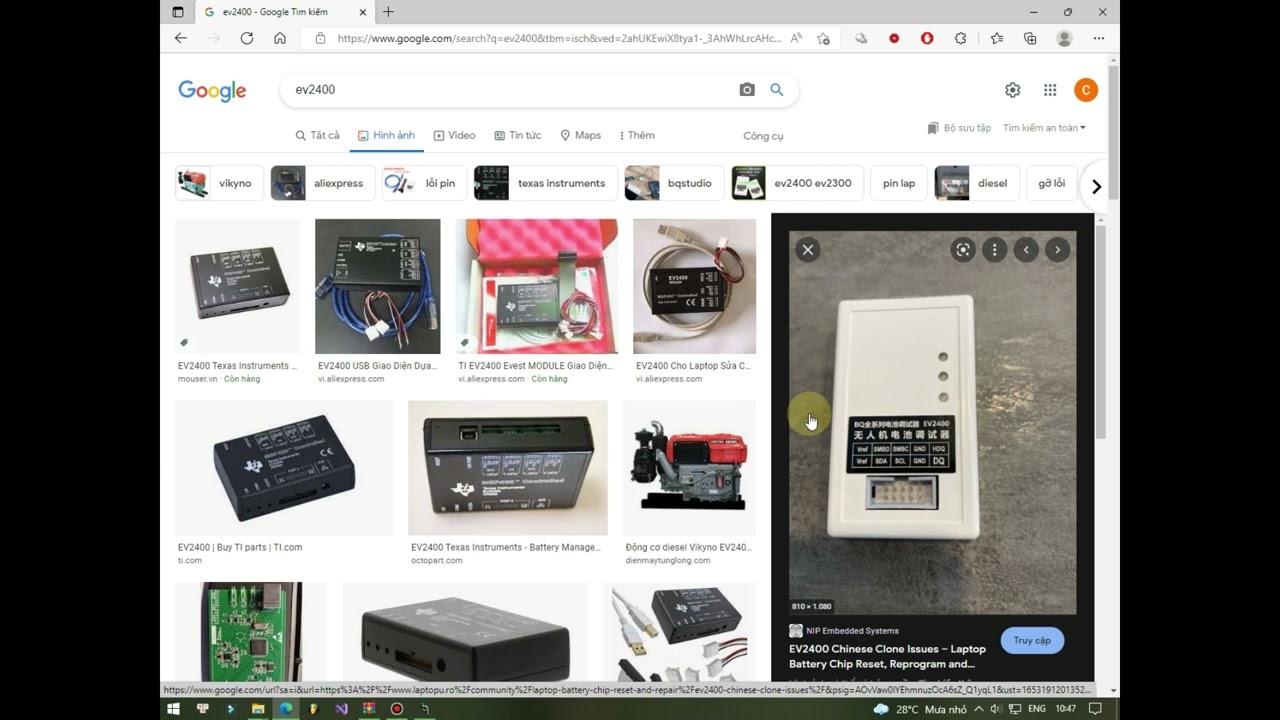1280x720 pixels.
Task: Open Động cơ diesel Vikyno thumbnail
Action: [689, 468]
